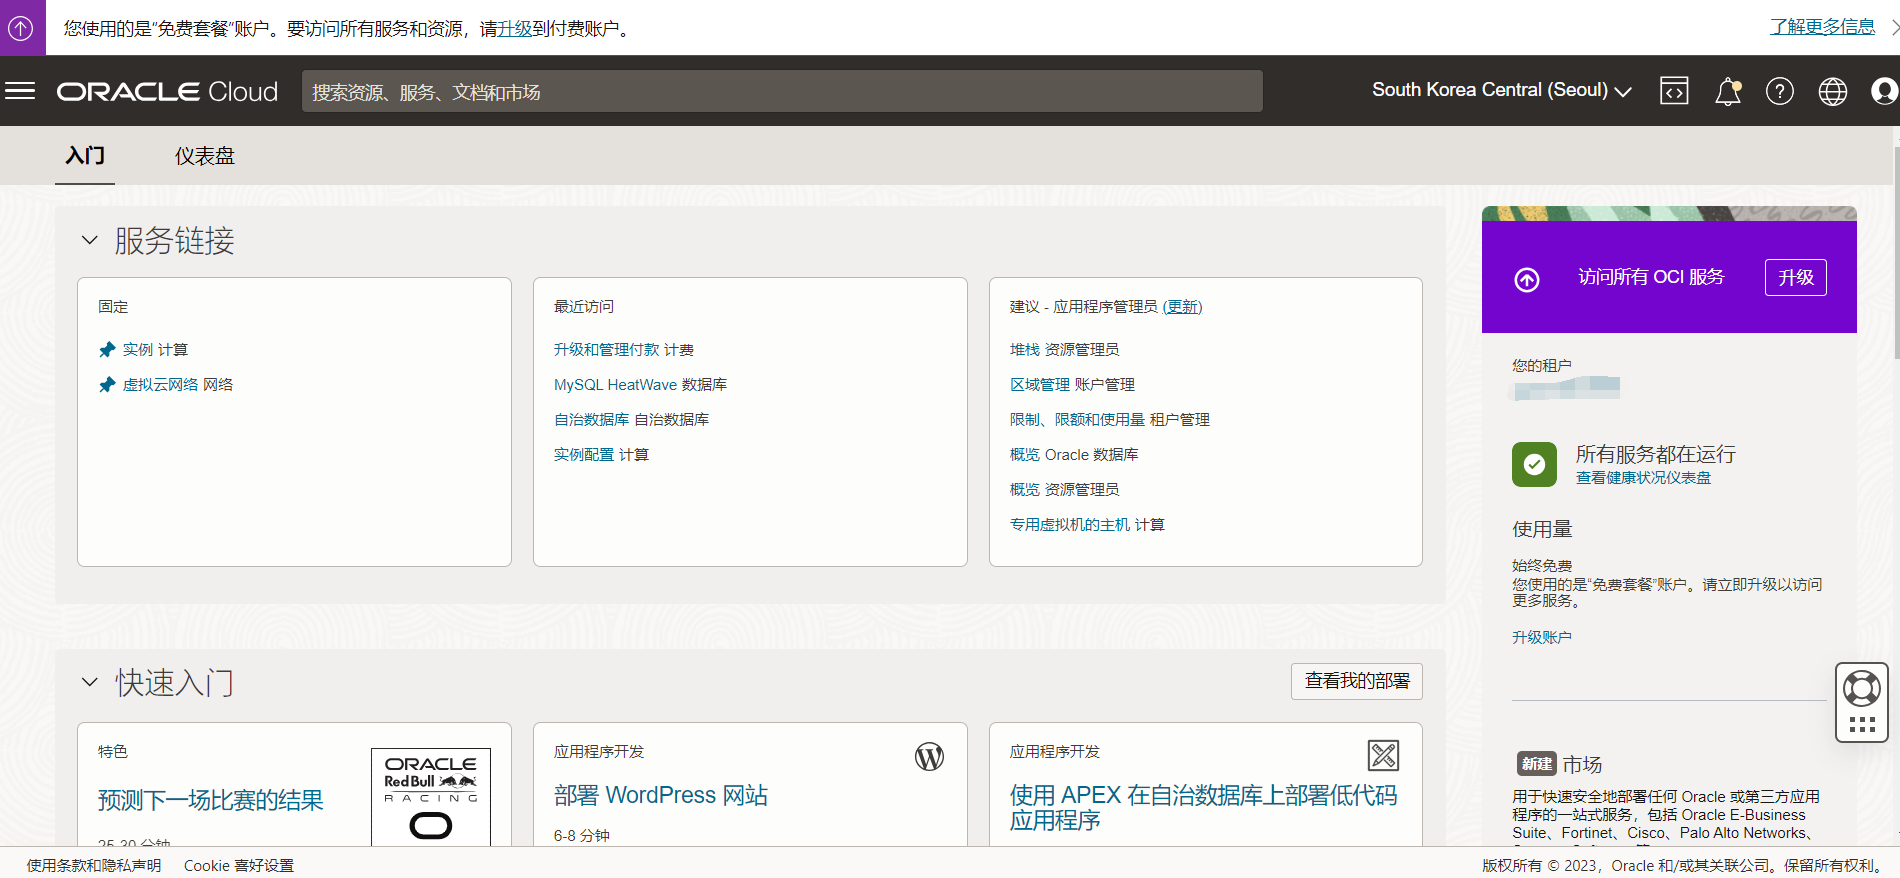Click the blurred tenancy name under 您的租户
This screenshot has height=878, width=1900.
click(1566, 387)
